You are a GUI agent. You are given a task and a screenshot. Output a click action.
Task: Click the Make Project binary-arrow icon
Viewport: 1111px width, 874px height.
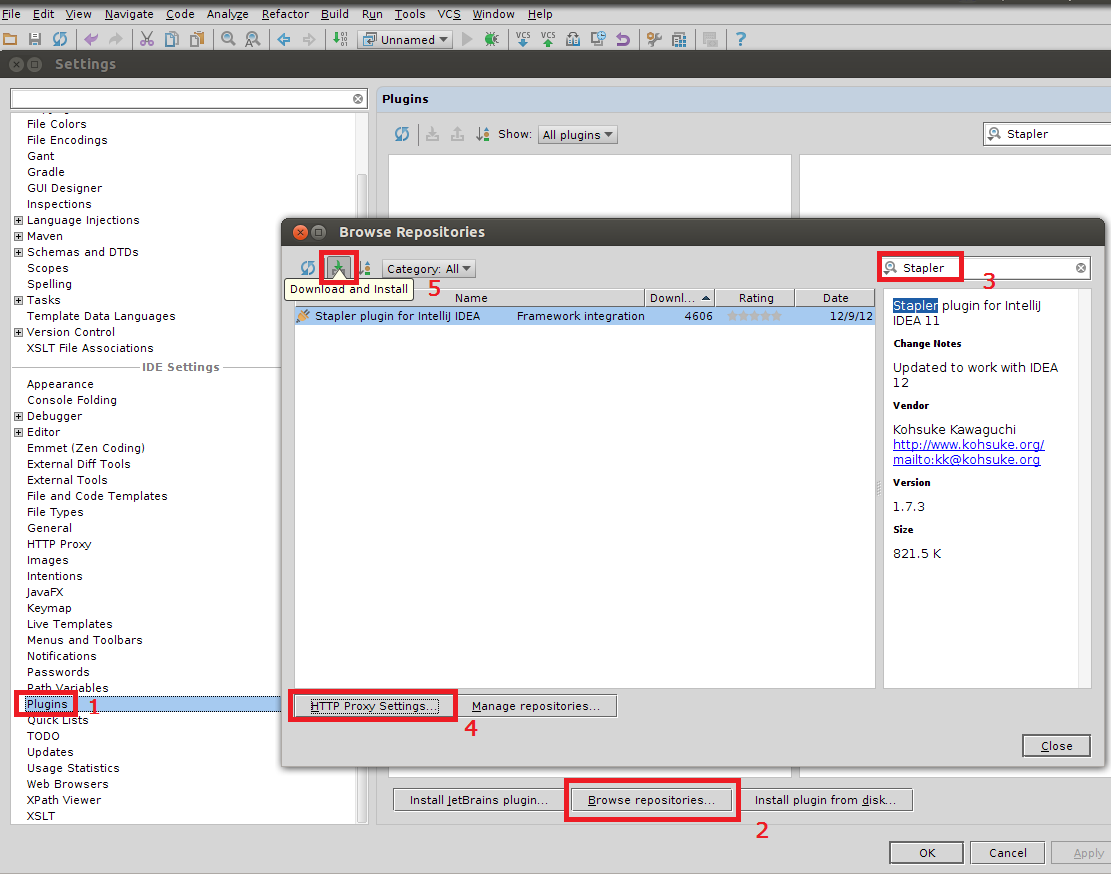point(340,40)
